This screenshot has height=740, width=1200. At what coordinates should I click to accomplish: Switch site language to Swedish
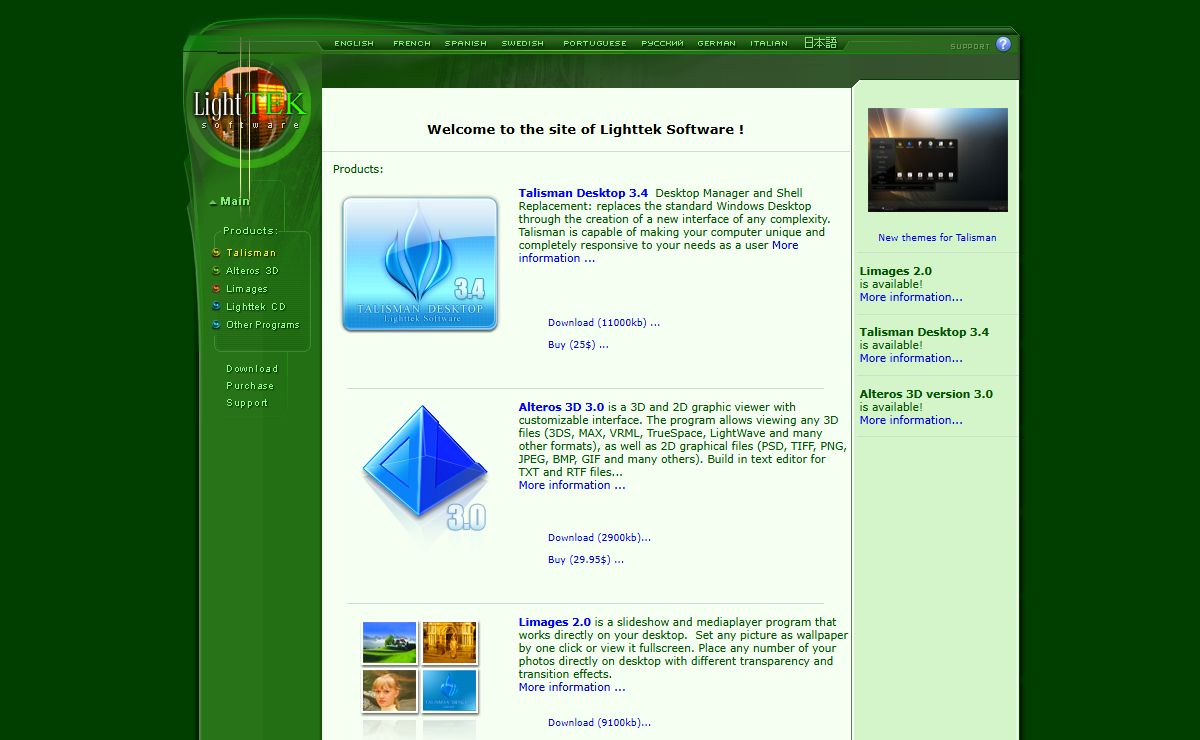click(523, 44)
